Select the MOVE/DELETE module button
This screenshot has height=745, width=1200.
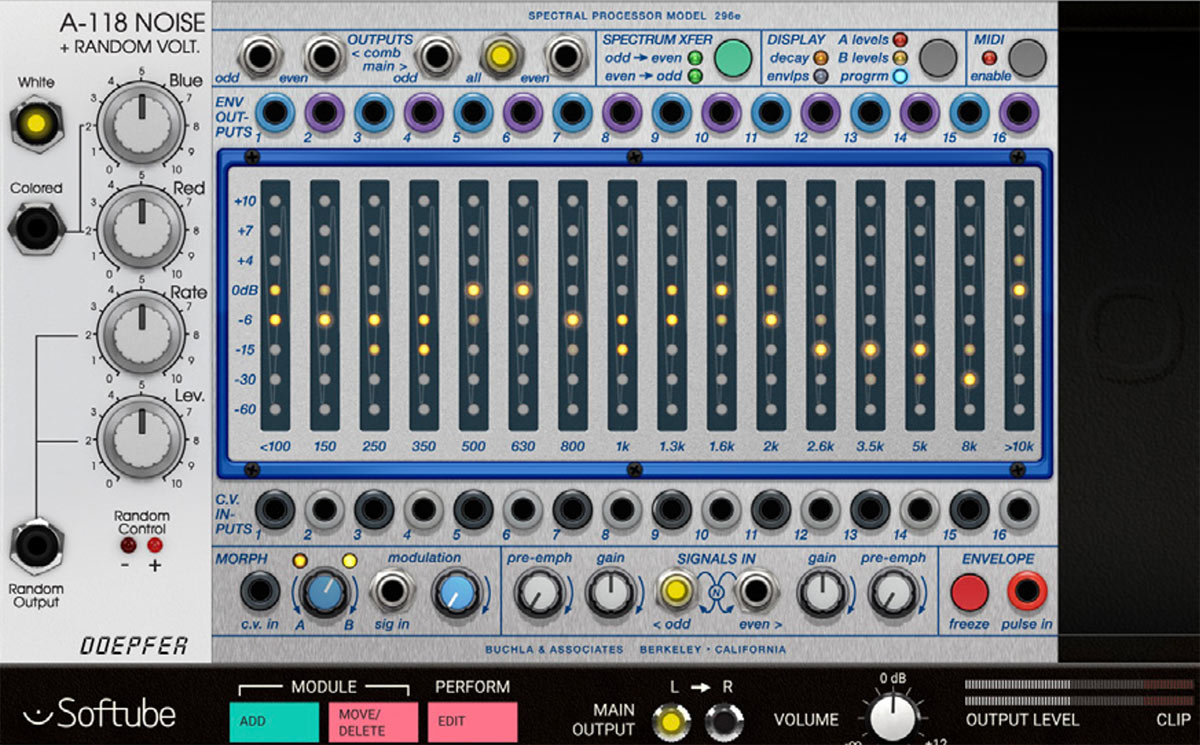click(x=372, y=721)
